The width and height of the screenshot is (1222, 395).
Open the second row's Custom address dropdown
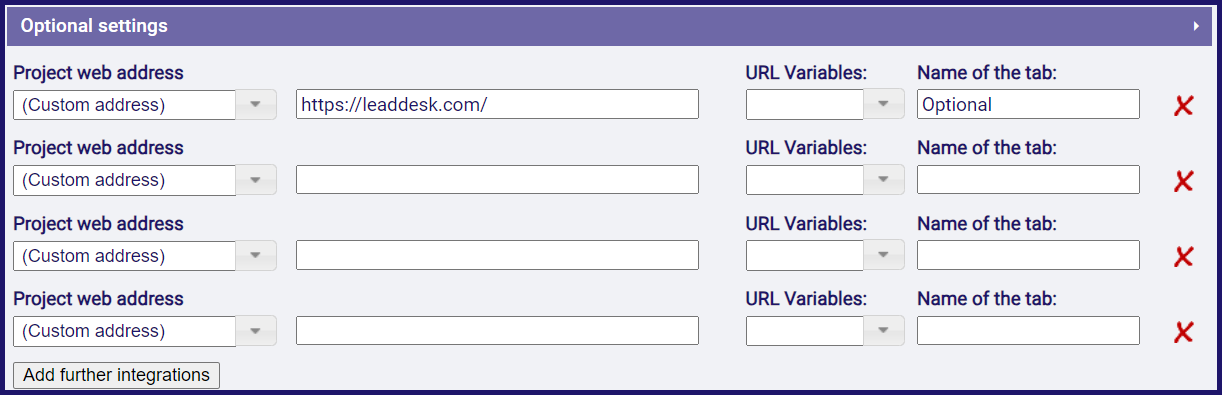point(145,180)
